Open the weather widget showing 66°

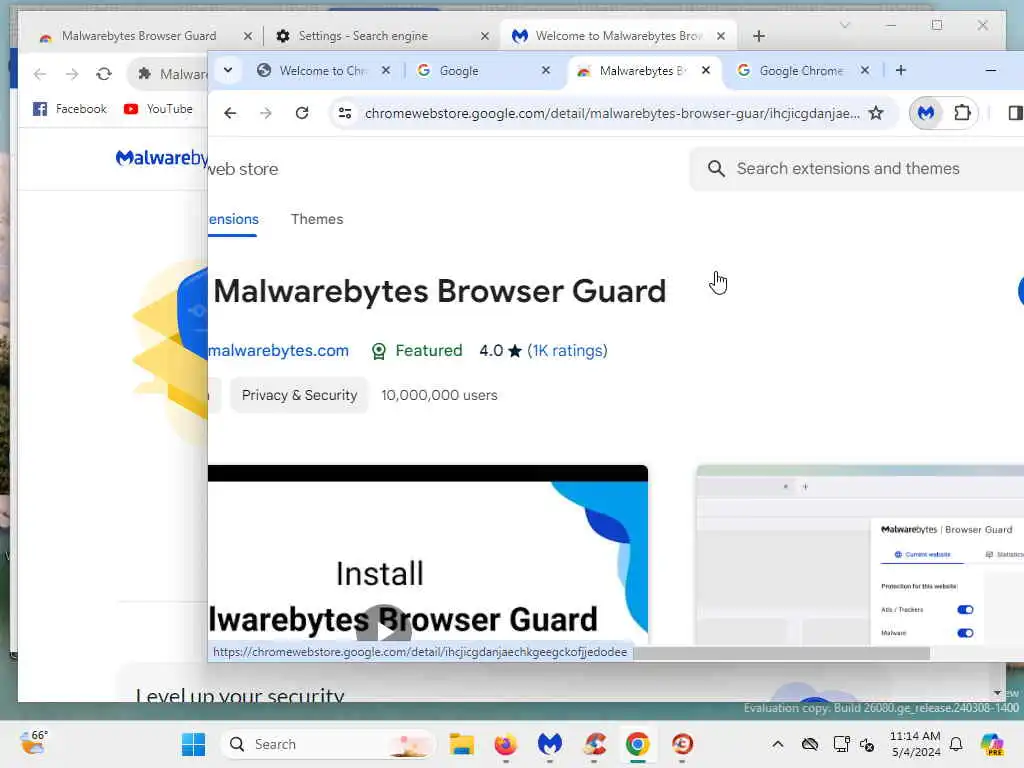click(34, 743)
